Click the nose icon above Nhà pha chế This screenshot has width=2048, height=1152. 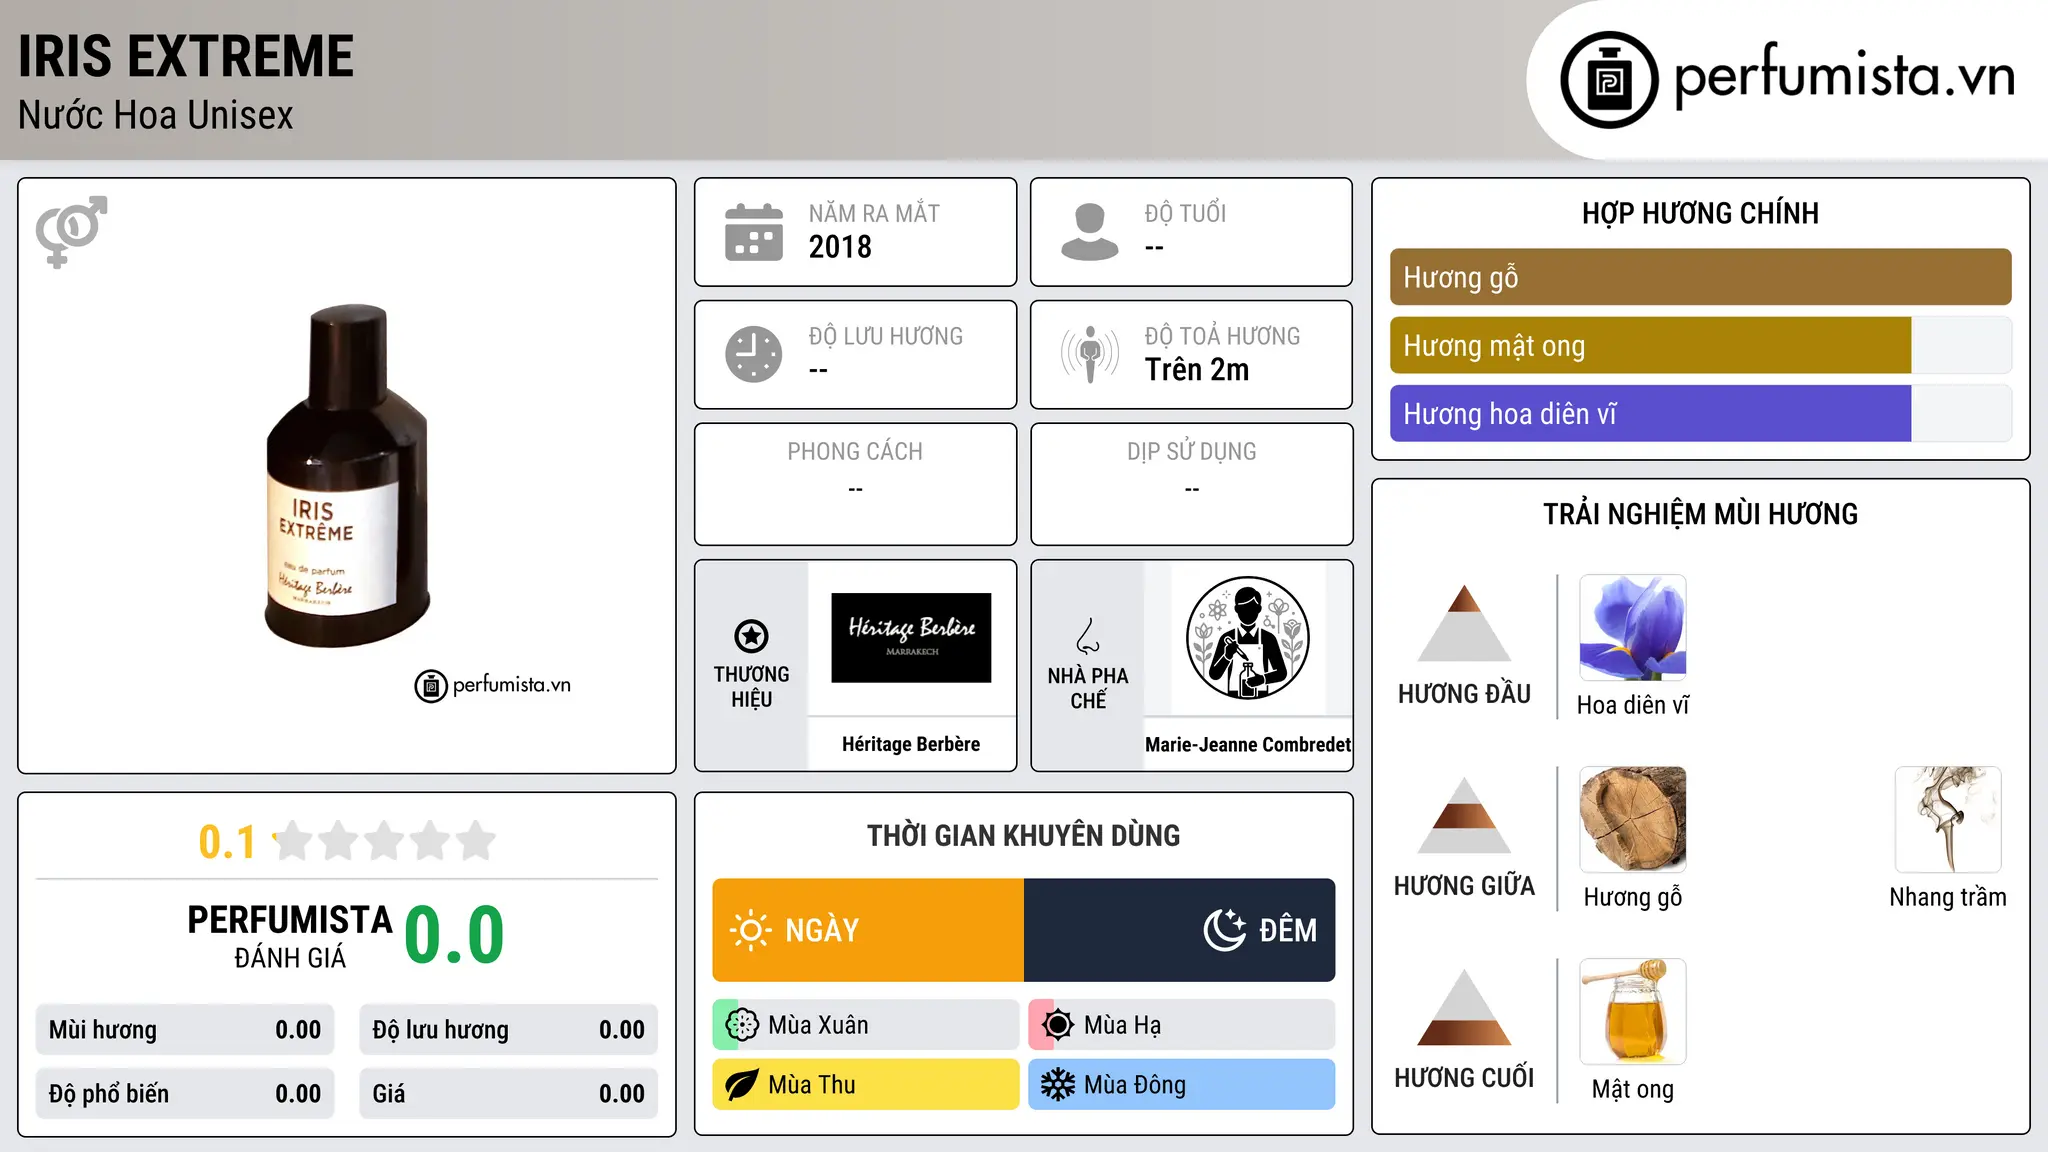1088,636
